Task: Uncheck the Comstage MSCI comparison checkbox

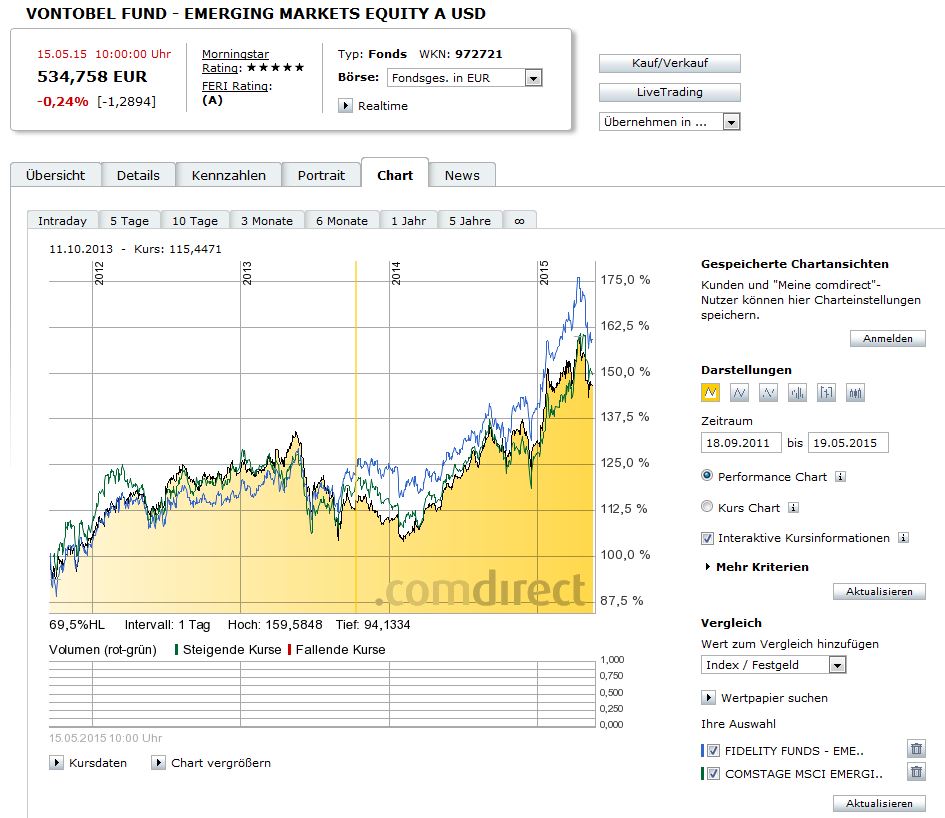Action: 713,773
